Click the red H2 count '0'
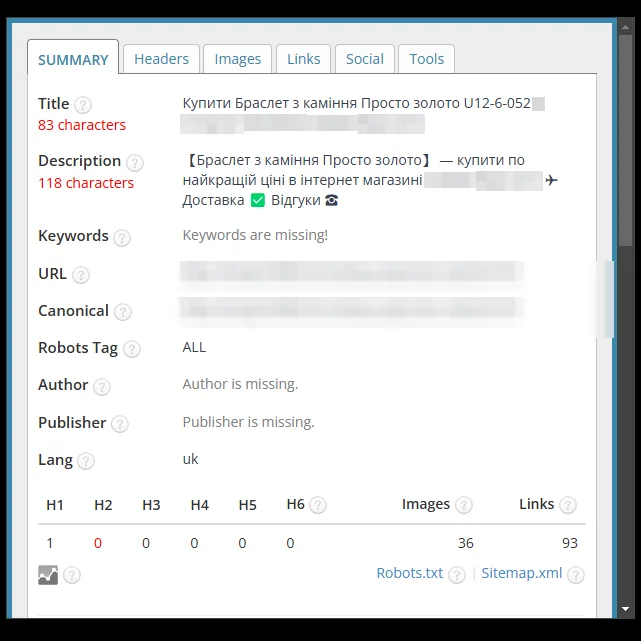The image size is (641, 641). click(x=98, y=543)
